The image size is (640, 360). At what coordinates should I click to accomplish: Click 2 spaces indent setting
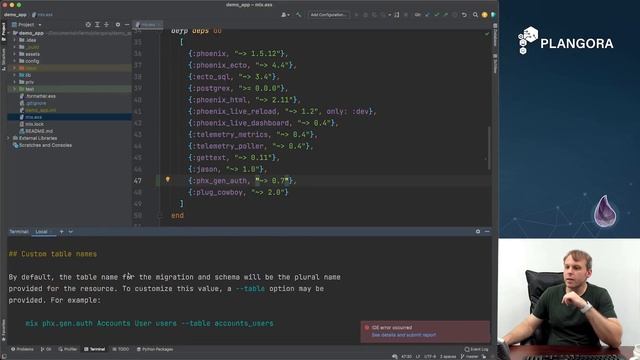click(448, 356)
